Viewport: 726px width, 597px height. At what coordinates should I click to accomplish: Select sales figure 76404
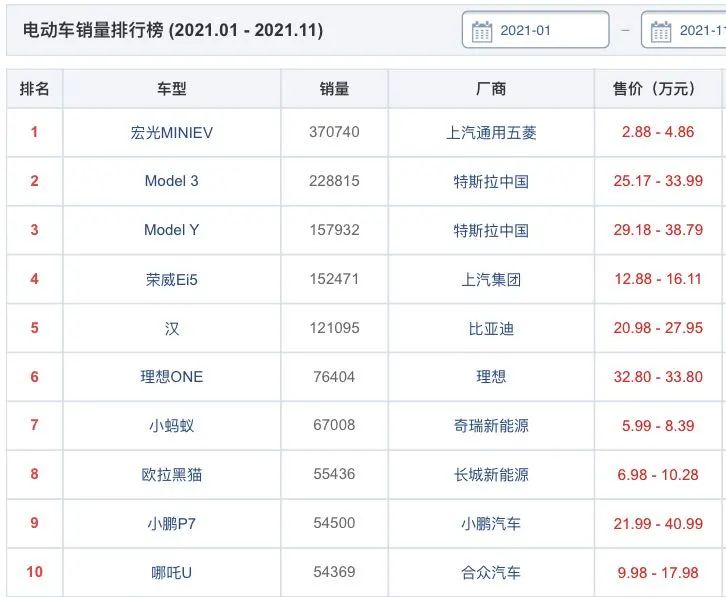[x=334, y=377]
